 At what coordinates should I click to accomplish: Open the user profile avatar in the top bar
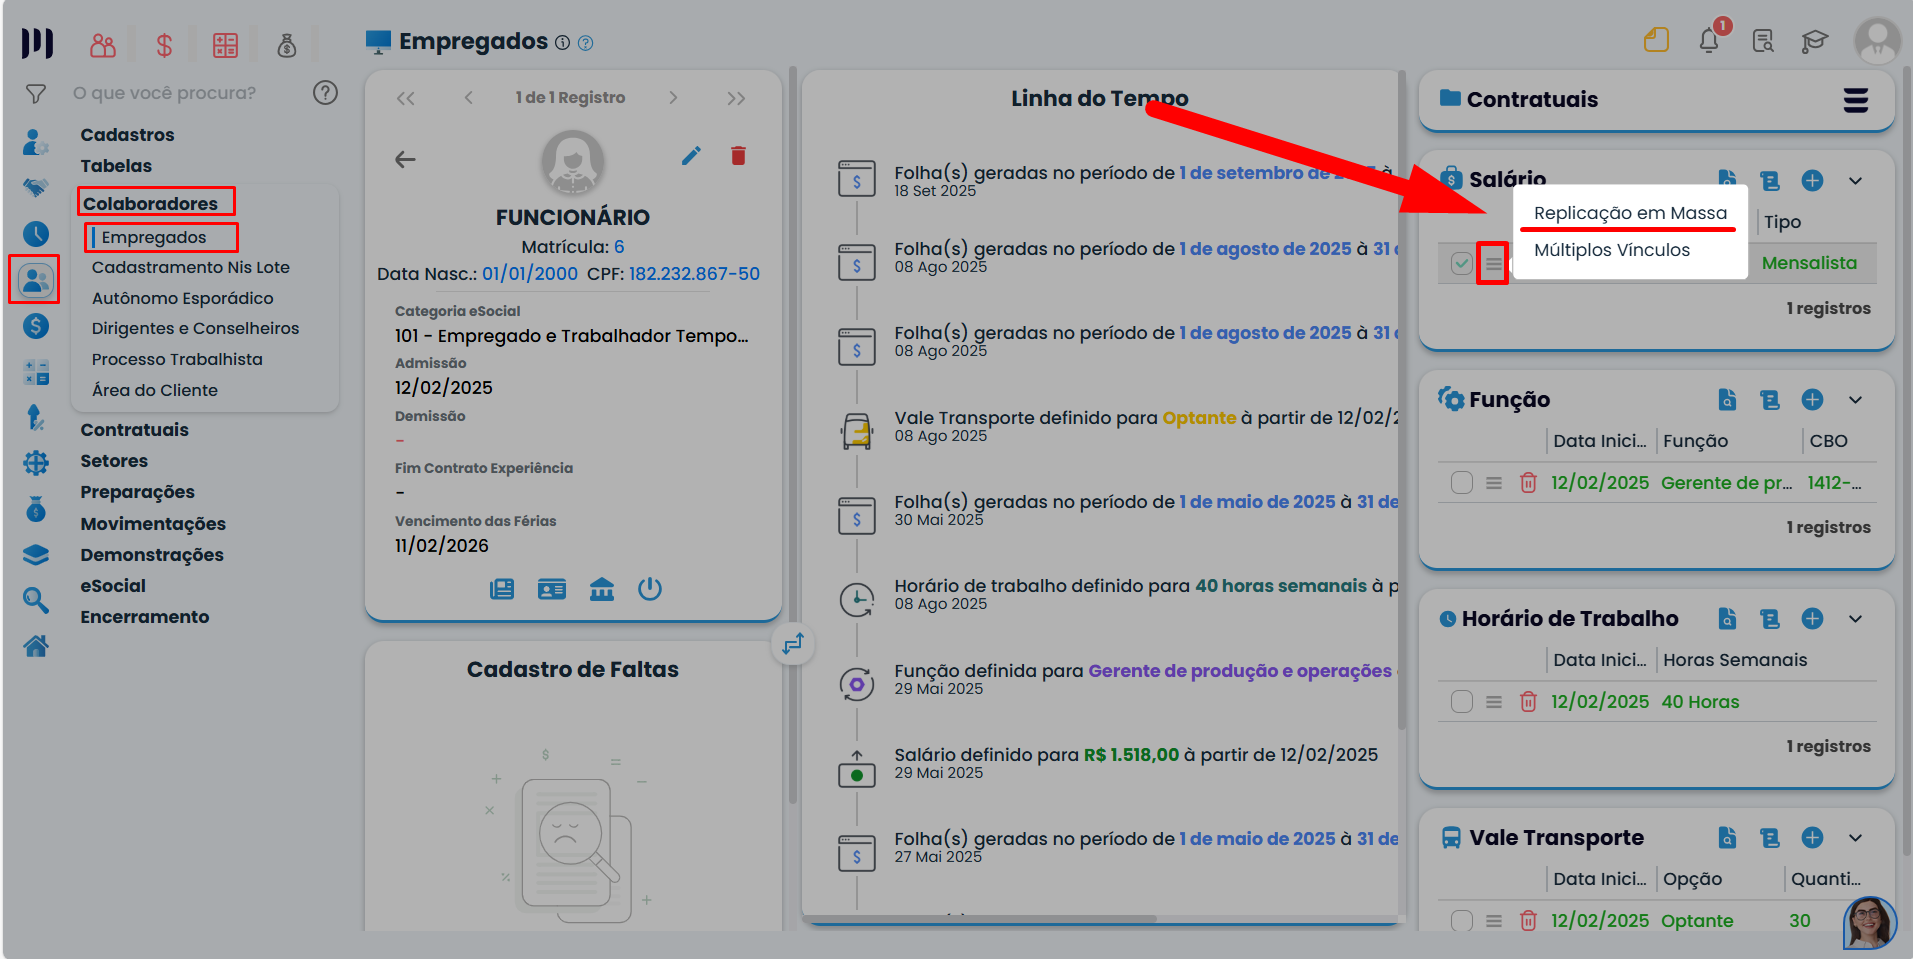pos(1877,41)
